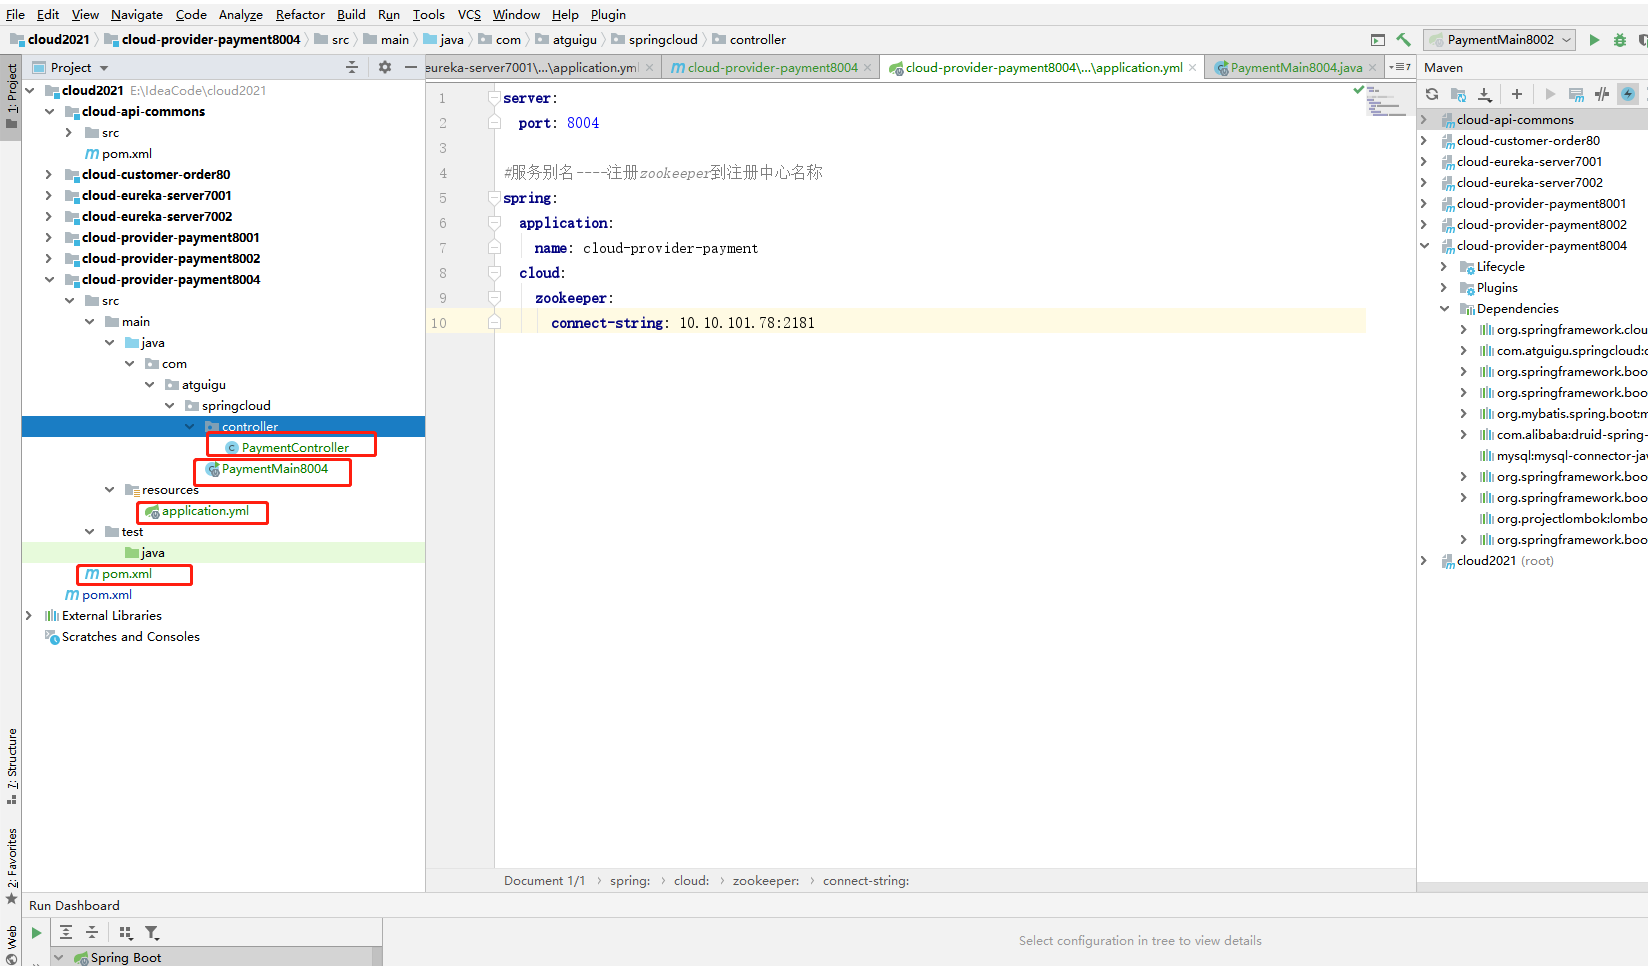Close the PaymentMain8004.java tab

point(1373,67)
